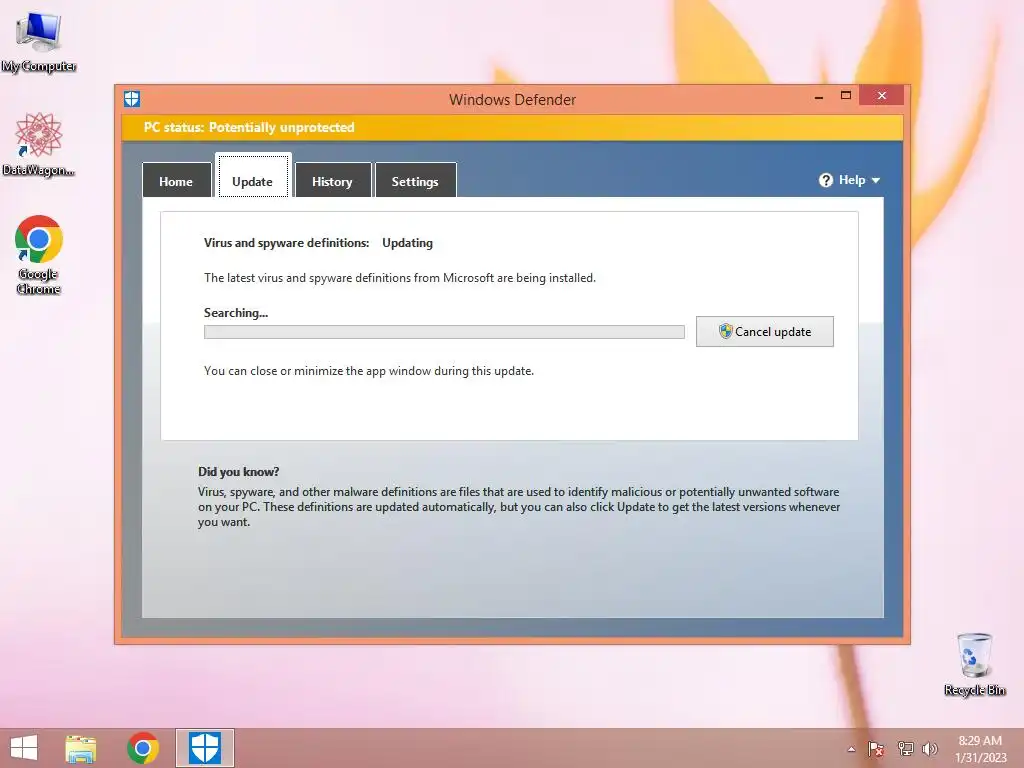This screenshot has width=1024, height=768.
Task: Open the Action Center flag icon
Action: tap(876, 748)
